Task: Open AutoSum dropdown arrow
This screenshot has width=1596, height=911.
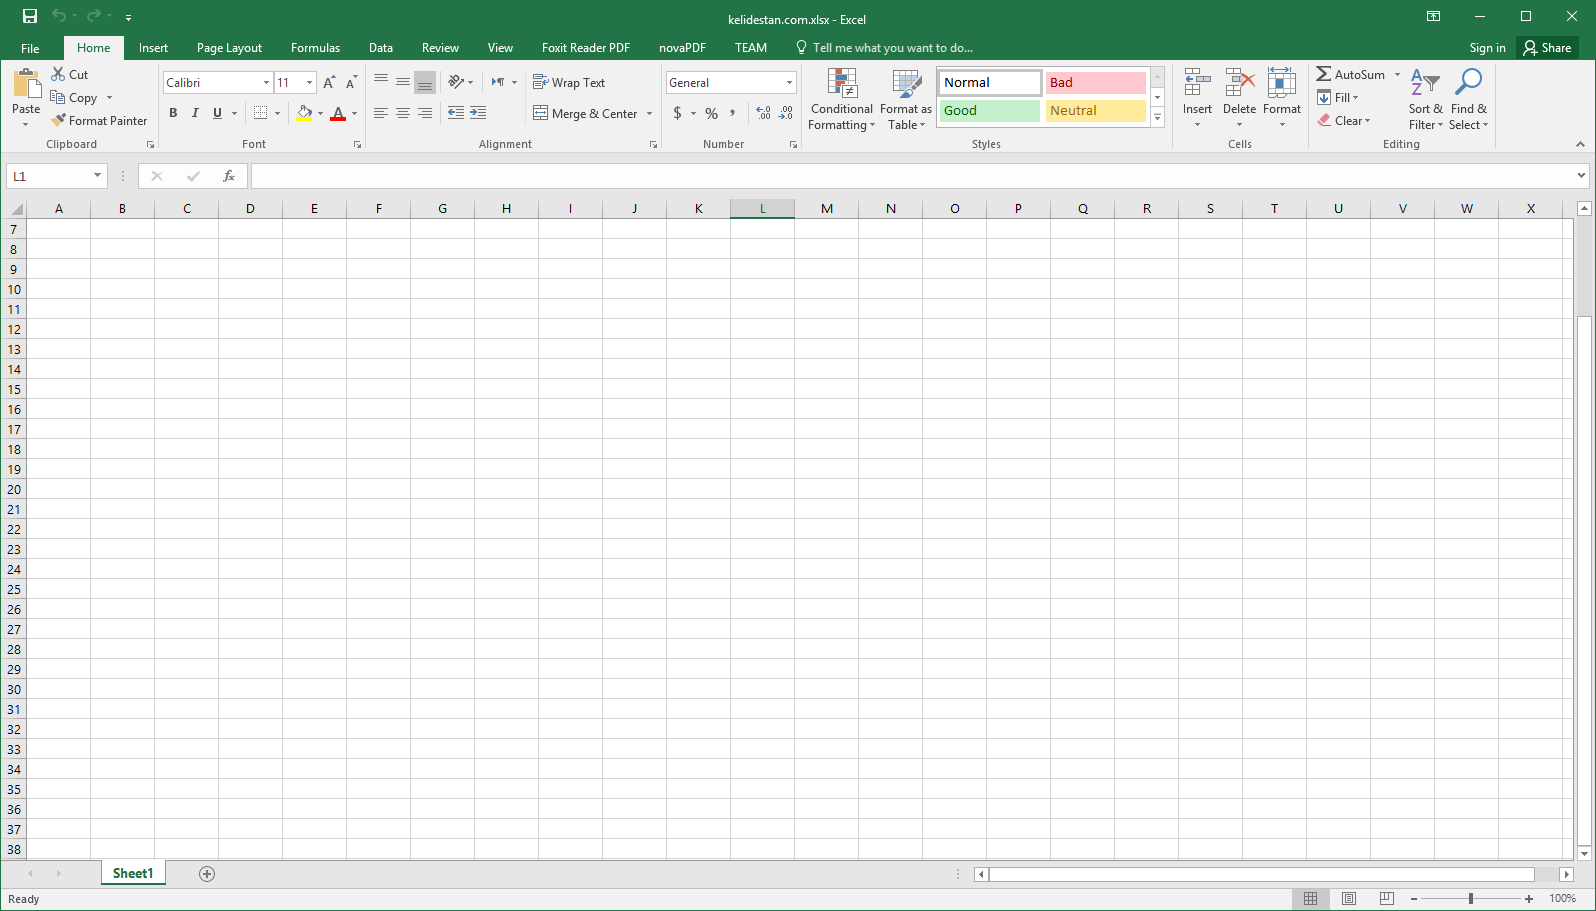Action: point(1397,75)
